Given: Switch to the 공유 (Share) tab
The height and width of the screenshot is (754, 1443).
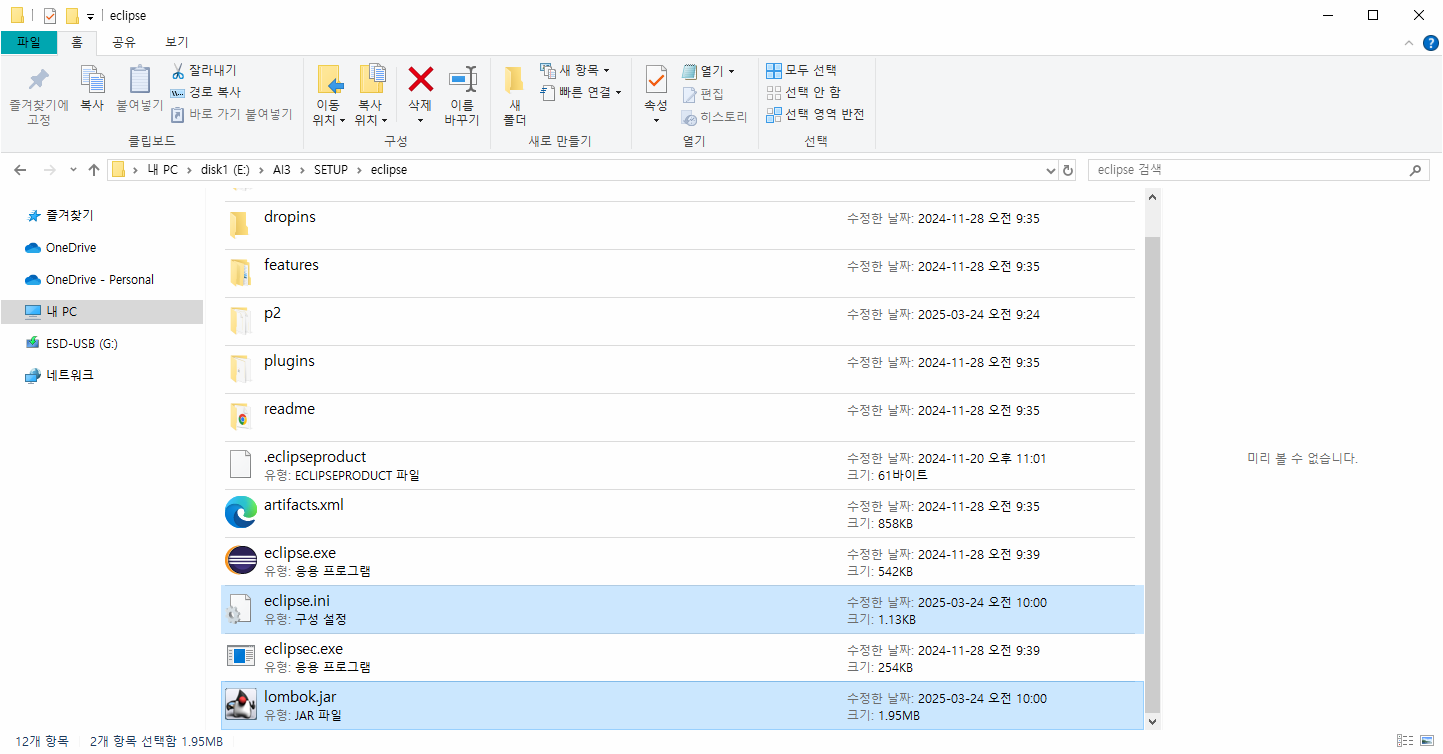Looking at the screenshot, I should [x=124, y=43].
